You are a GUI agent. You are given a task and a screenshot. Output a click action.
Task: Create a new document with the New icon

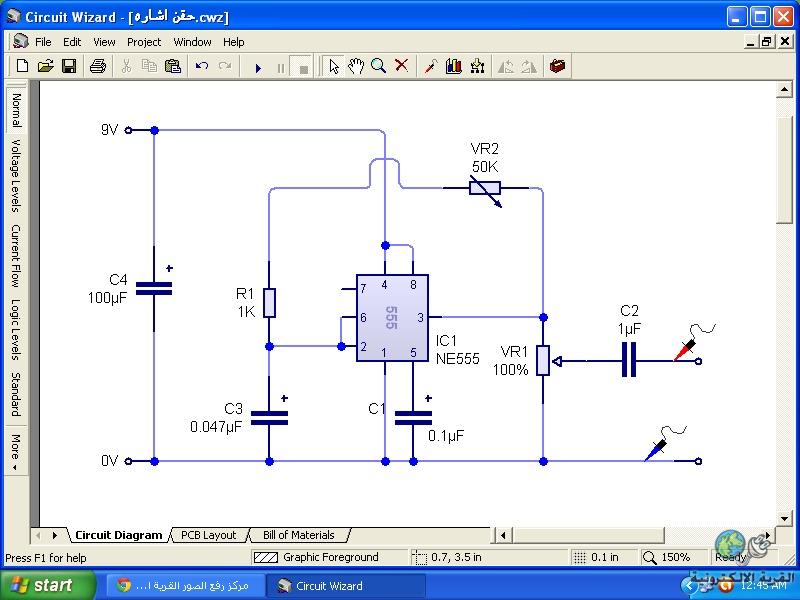pyautogui.click(x=22, y=66)
